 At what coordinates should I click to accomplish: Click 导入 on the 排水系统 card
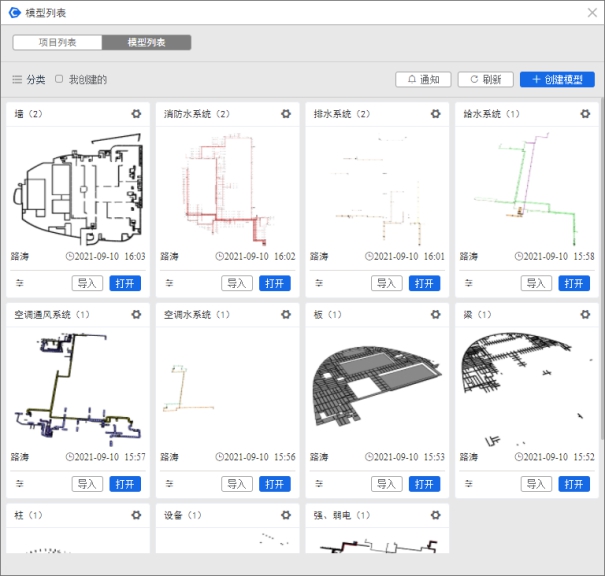pyautogui.click(x=386, y=283)
